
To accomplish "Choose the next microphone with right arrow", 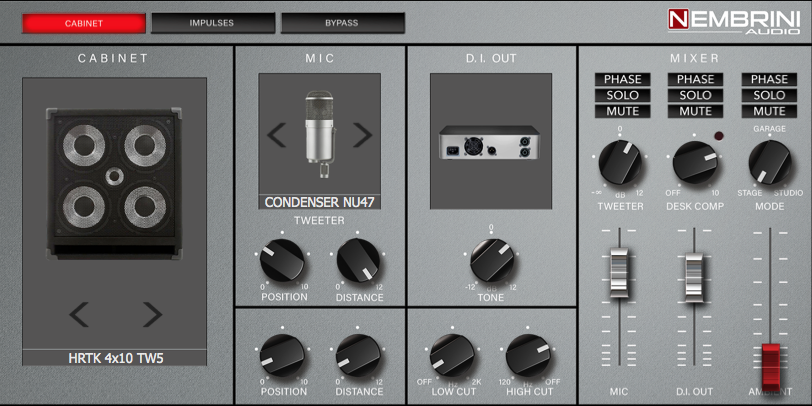I will point(362,135).
